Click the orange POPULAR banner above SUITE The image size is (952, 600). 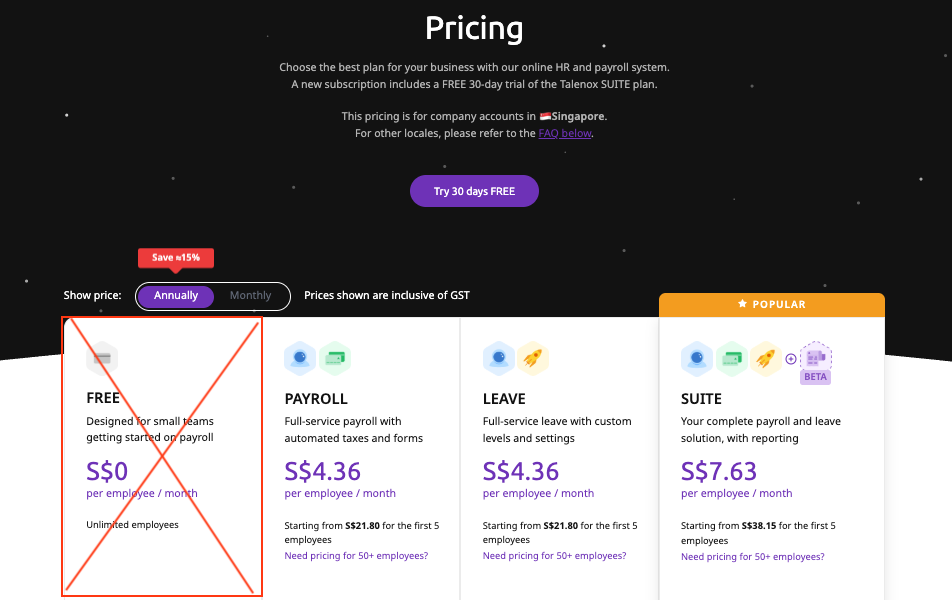(x=771, y=305)
